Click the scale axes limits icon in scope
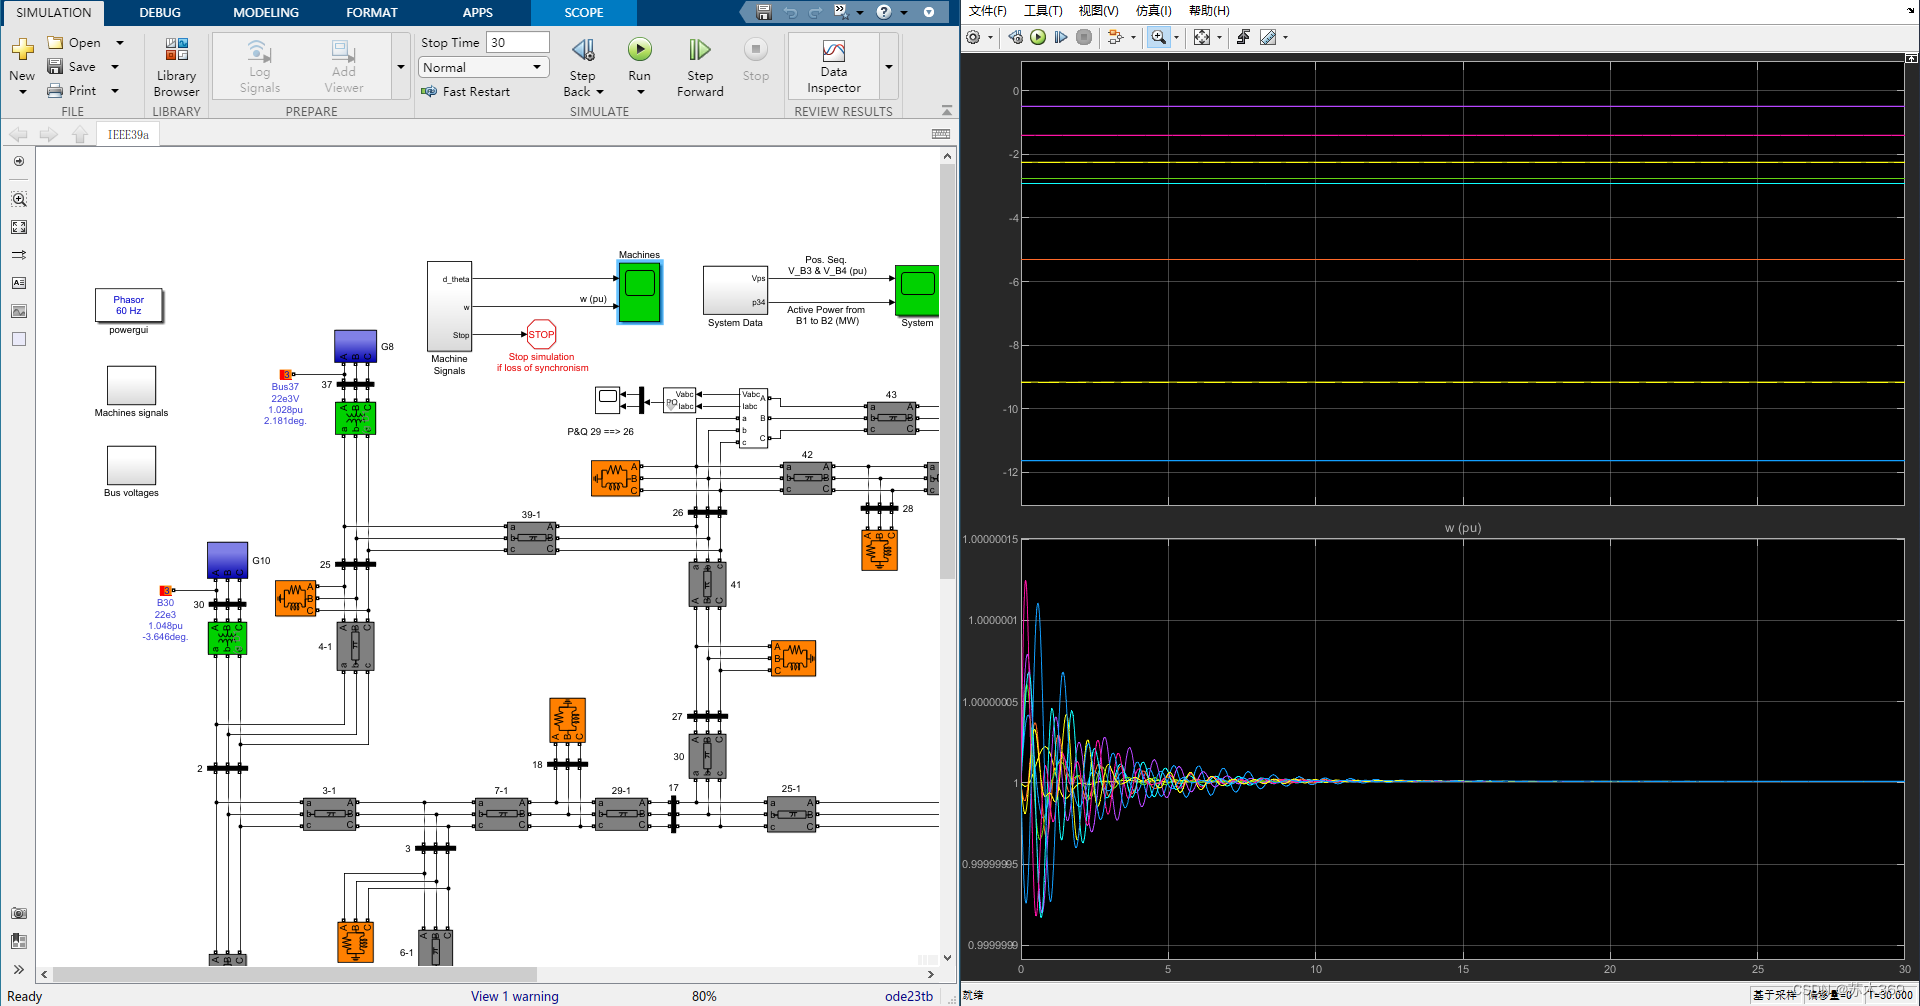This screenshot has width=1920, height=1006. pos(1202,37)
